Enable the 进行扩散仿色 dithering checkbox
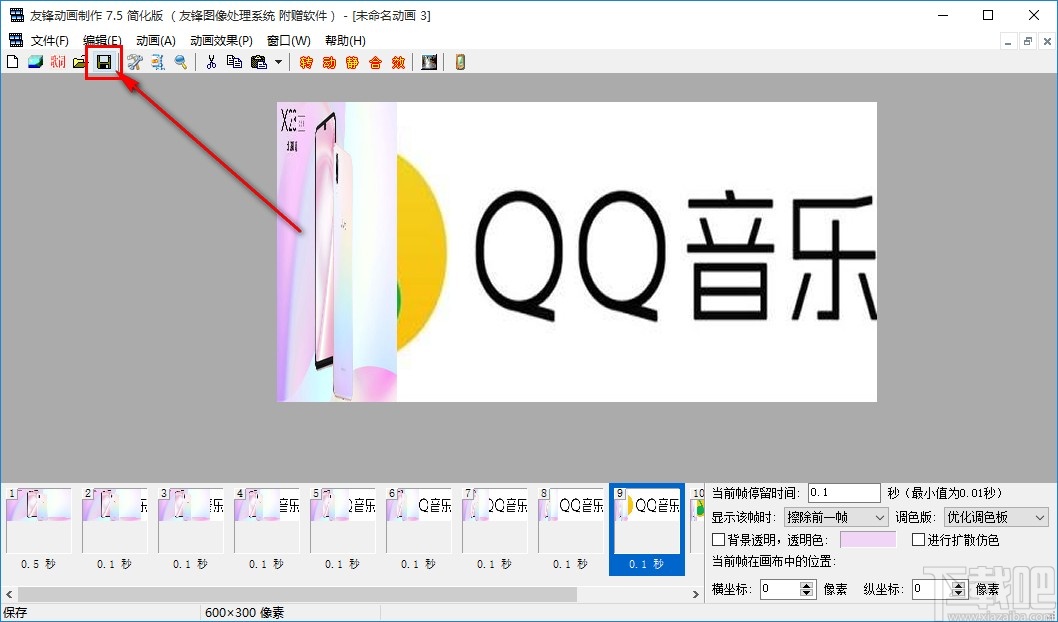This screenshot has width=1058, height=622. pos(918,540)
